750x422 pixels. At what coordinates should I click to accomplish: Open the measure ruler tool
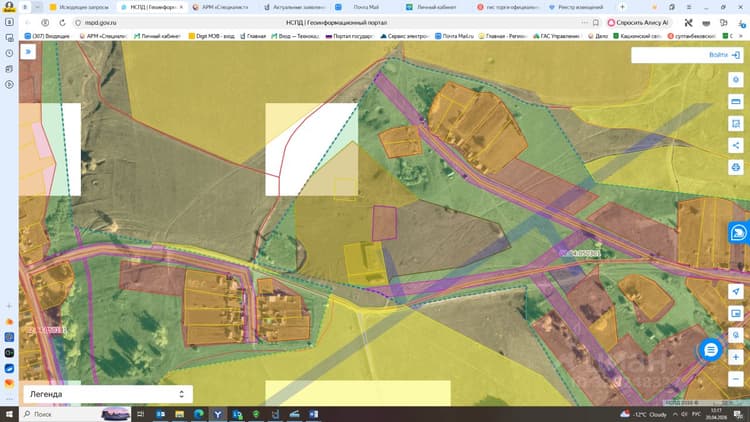point(736,101)
